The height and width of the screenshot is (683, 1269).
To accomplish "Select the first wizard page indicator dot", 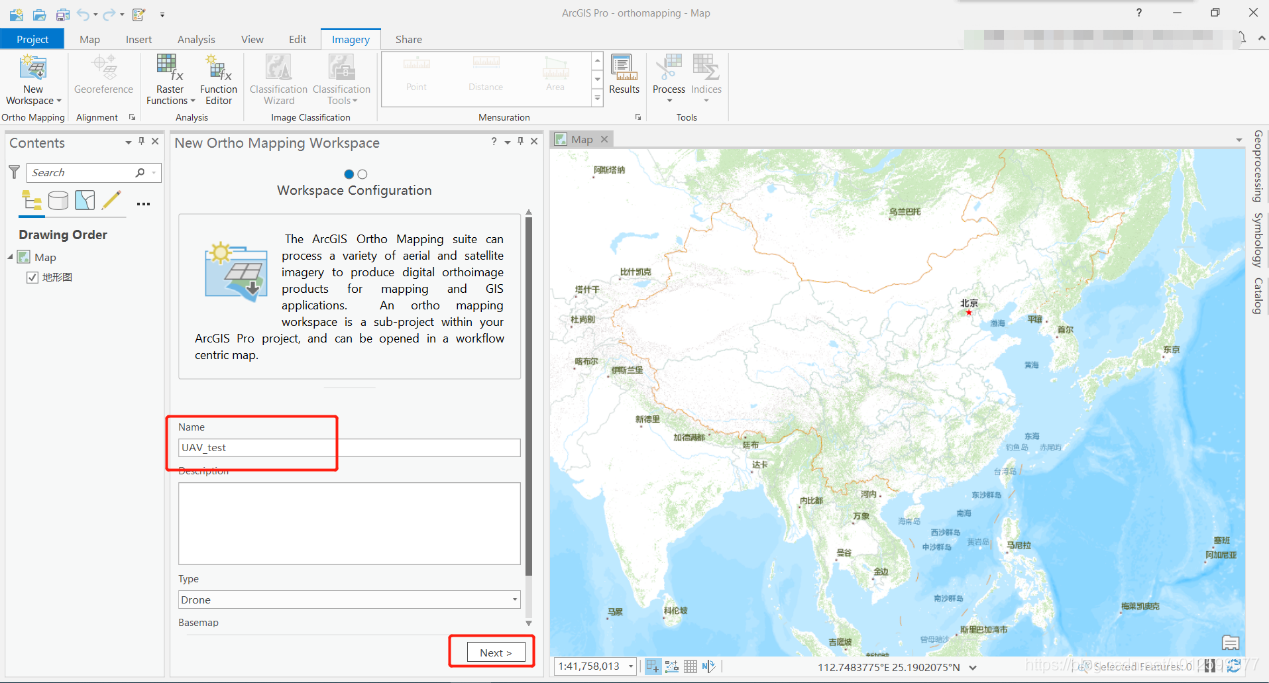I will (x=349, y=174).
